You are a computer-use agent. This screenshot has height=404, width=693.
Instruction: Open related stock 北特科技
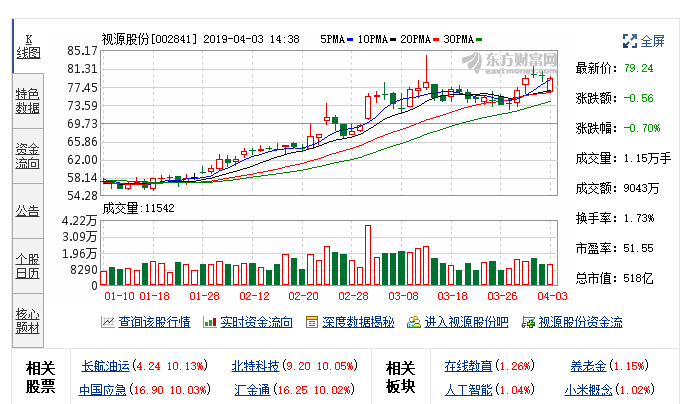point(255,366)
